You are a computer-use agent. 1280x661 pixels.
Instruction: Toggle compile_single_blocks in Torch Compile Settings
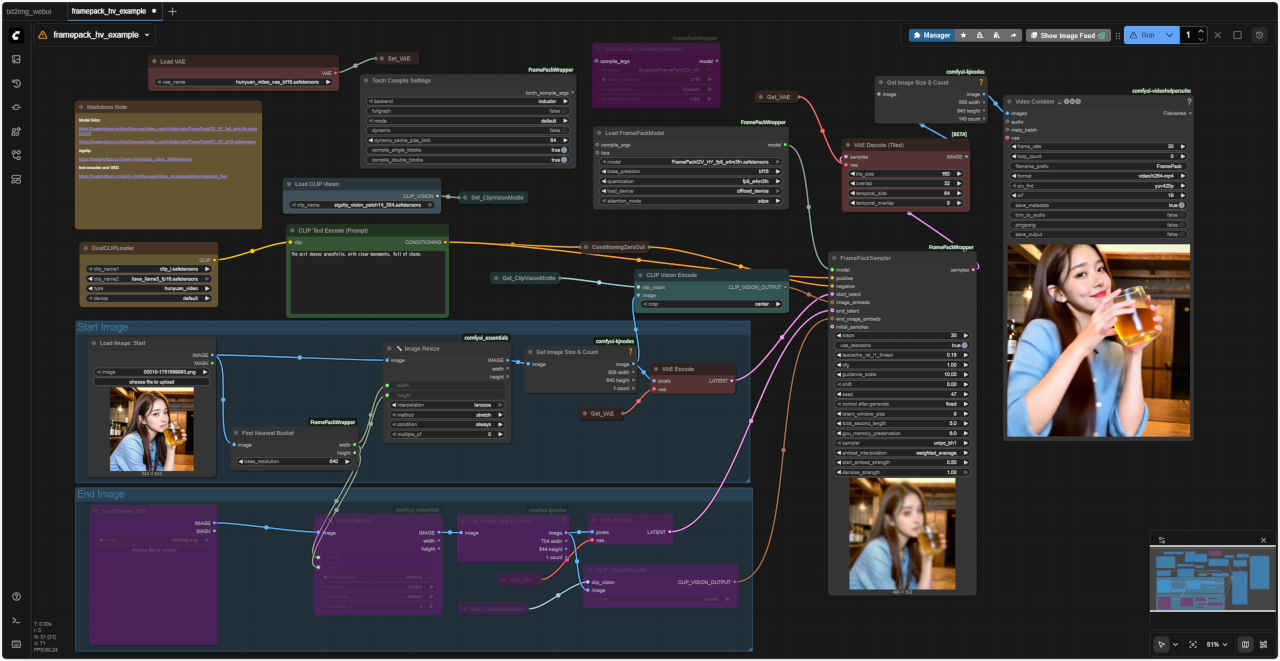click(564, 150)
